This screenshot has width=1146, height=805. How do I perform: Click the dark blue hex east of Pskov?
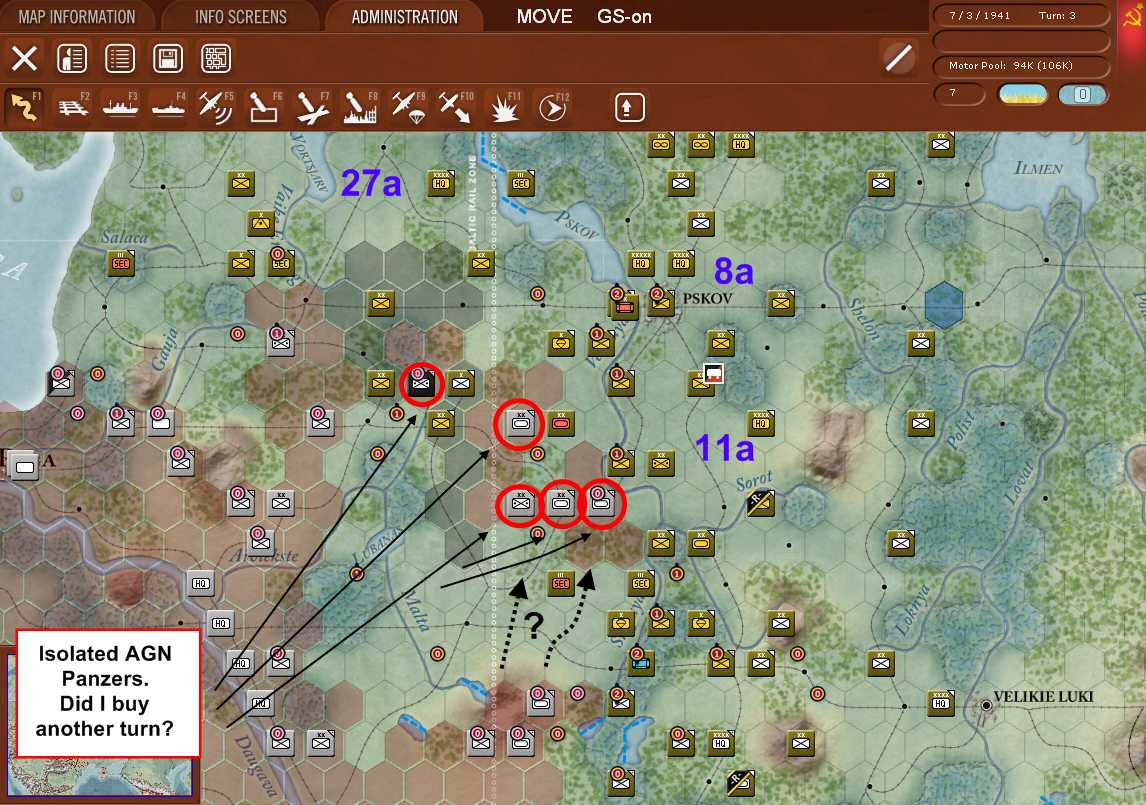[944, 303]
